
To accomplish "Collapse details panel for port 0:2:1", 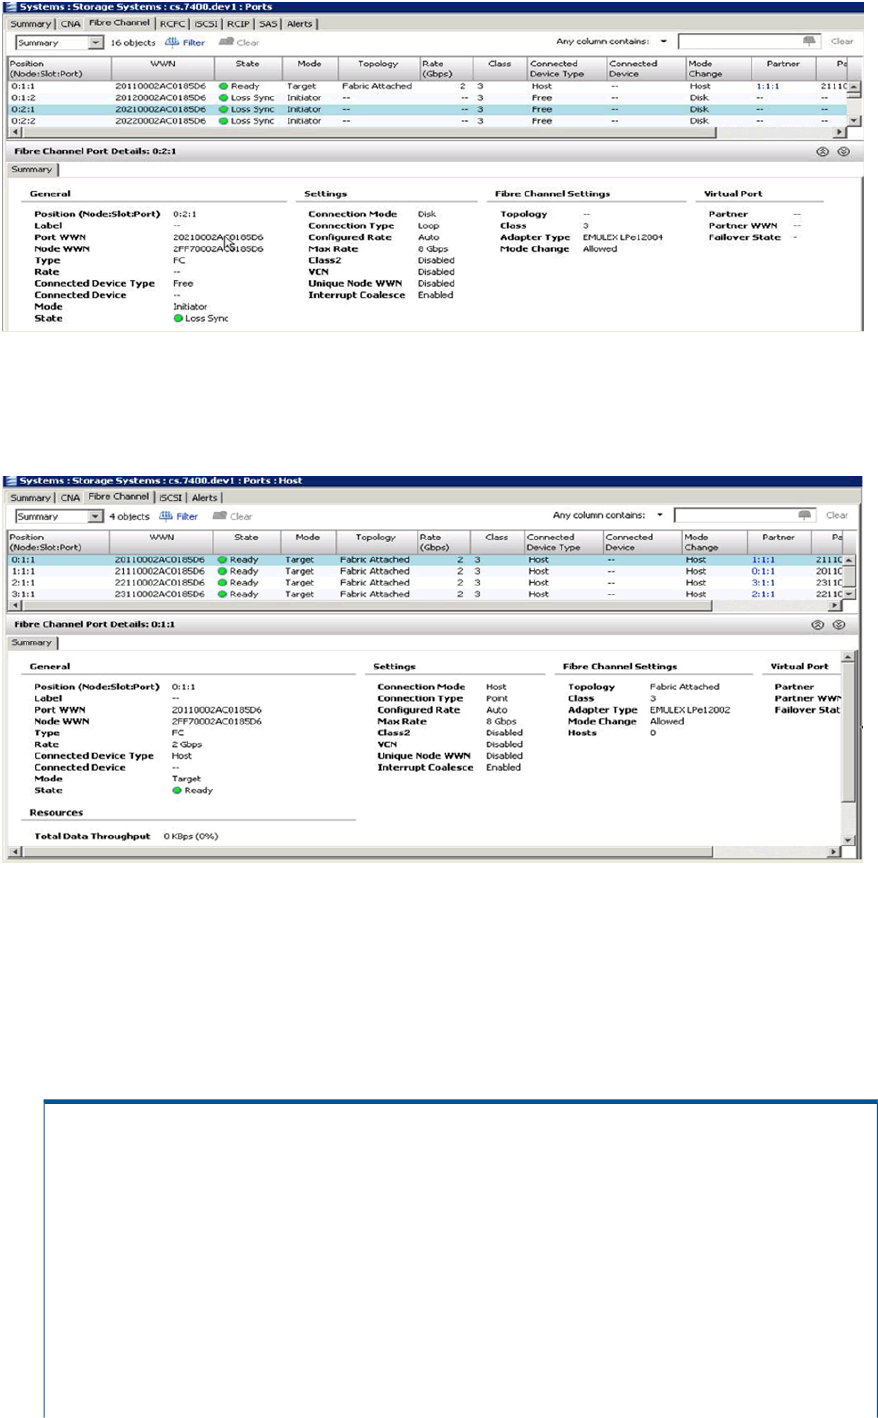I will (822, 152).
